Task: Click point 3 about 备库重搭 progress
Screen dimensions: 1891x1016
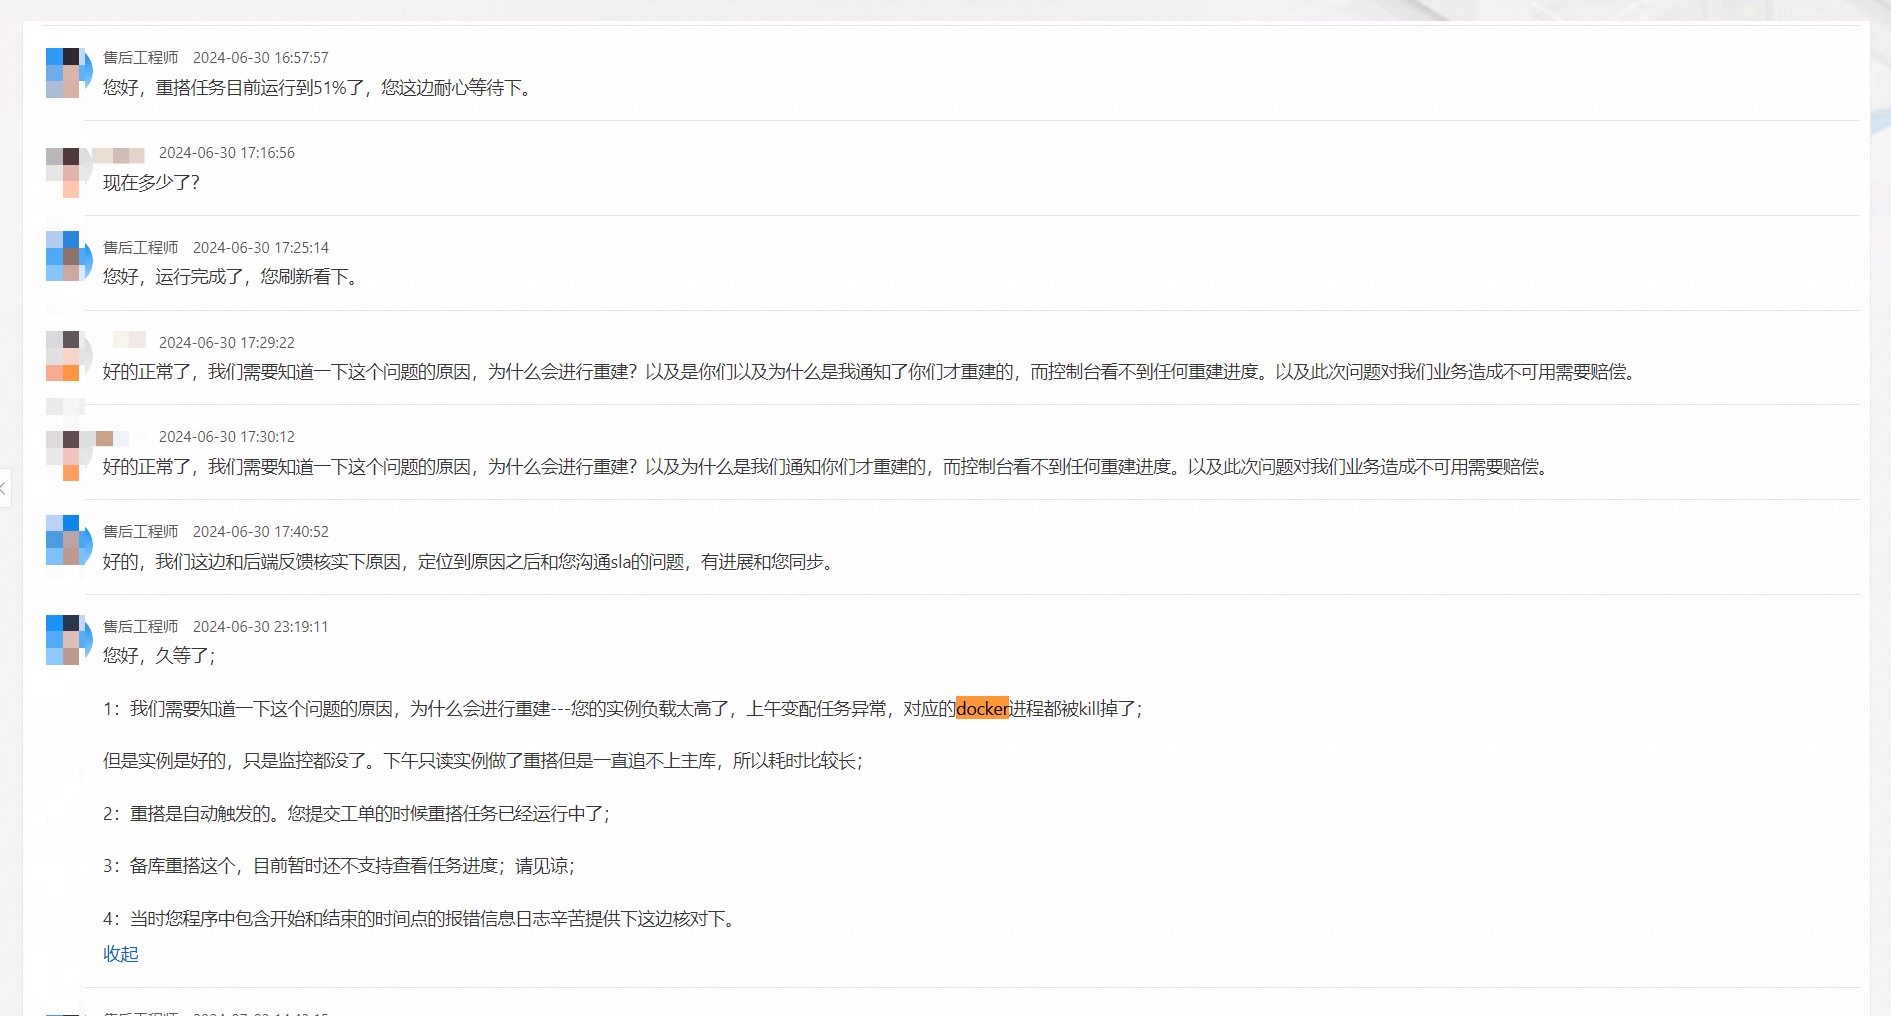Action: (339, 866)
